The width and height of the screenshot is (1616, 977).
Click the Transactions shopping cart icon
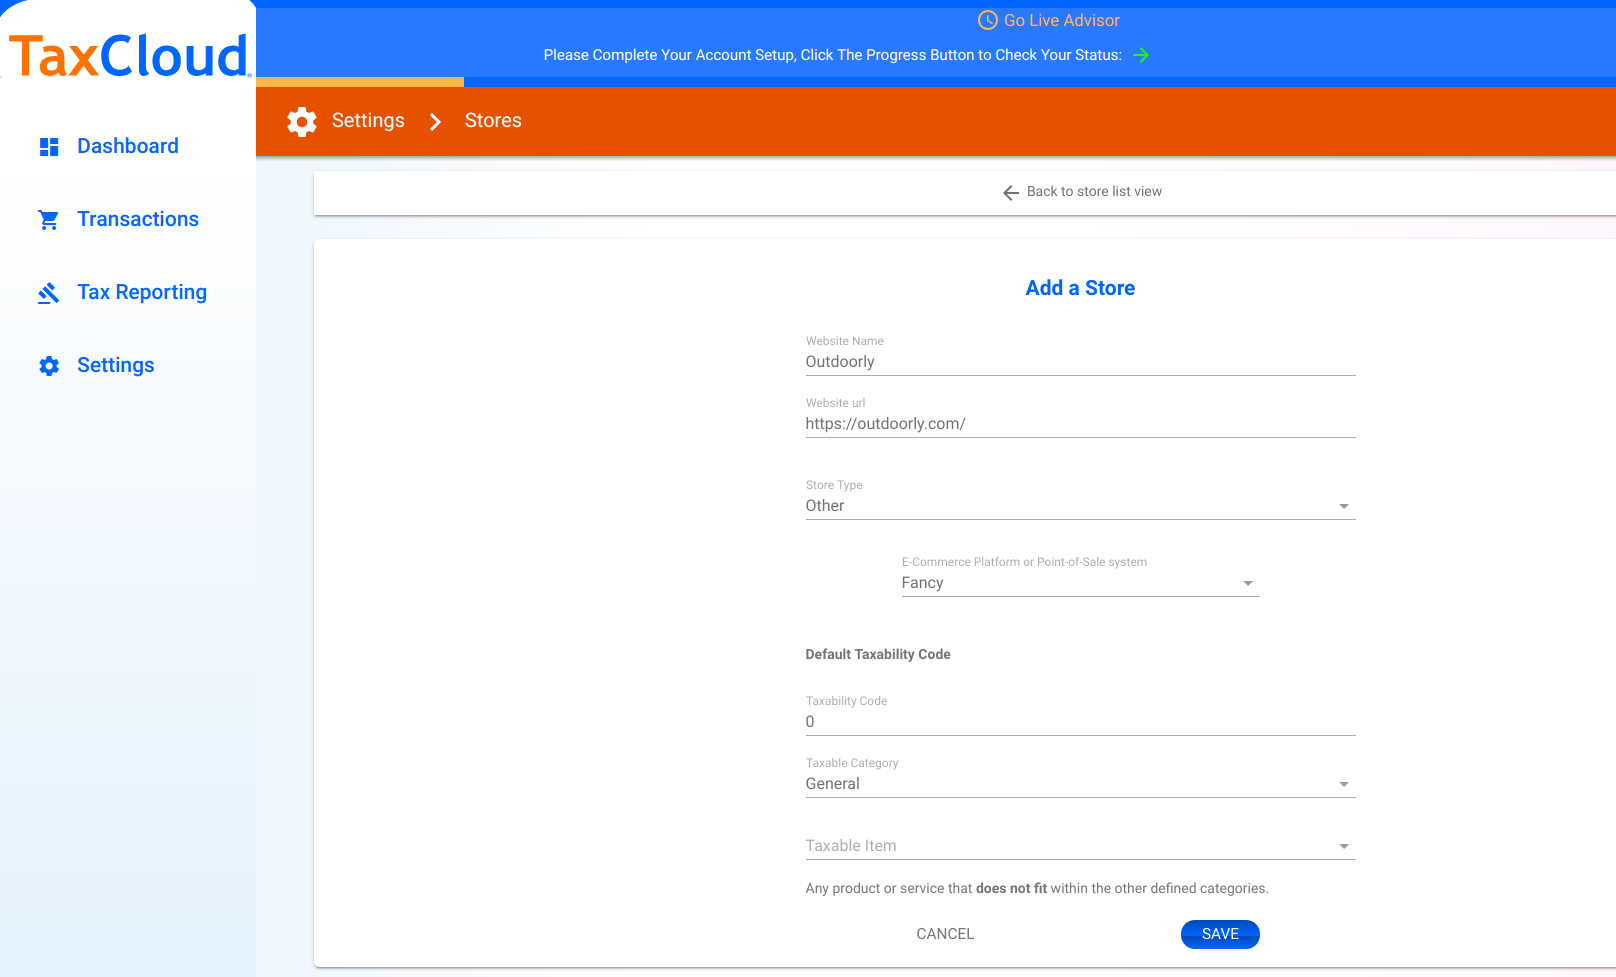point(48,220)
